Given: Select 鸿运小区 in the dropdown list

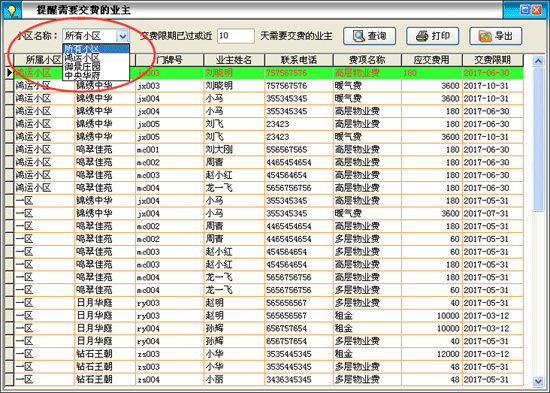Looking at the screenshot, I should (x=96, y=57).
